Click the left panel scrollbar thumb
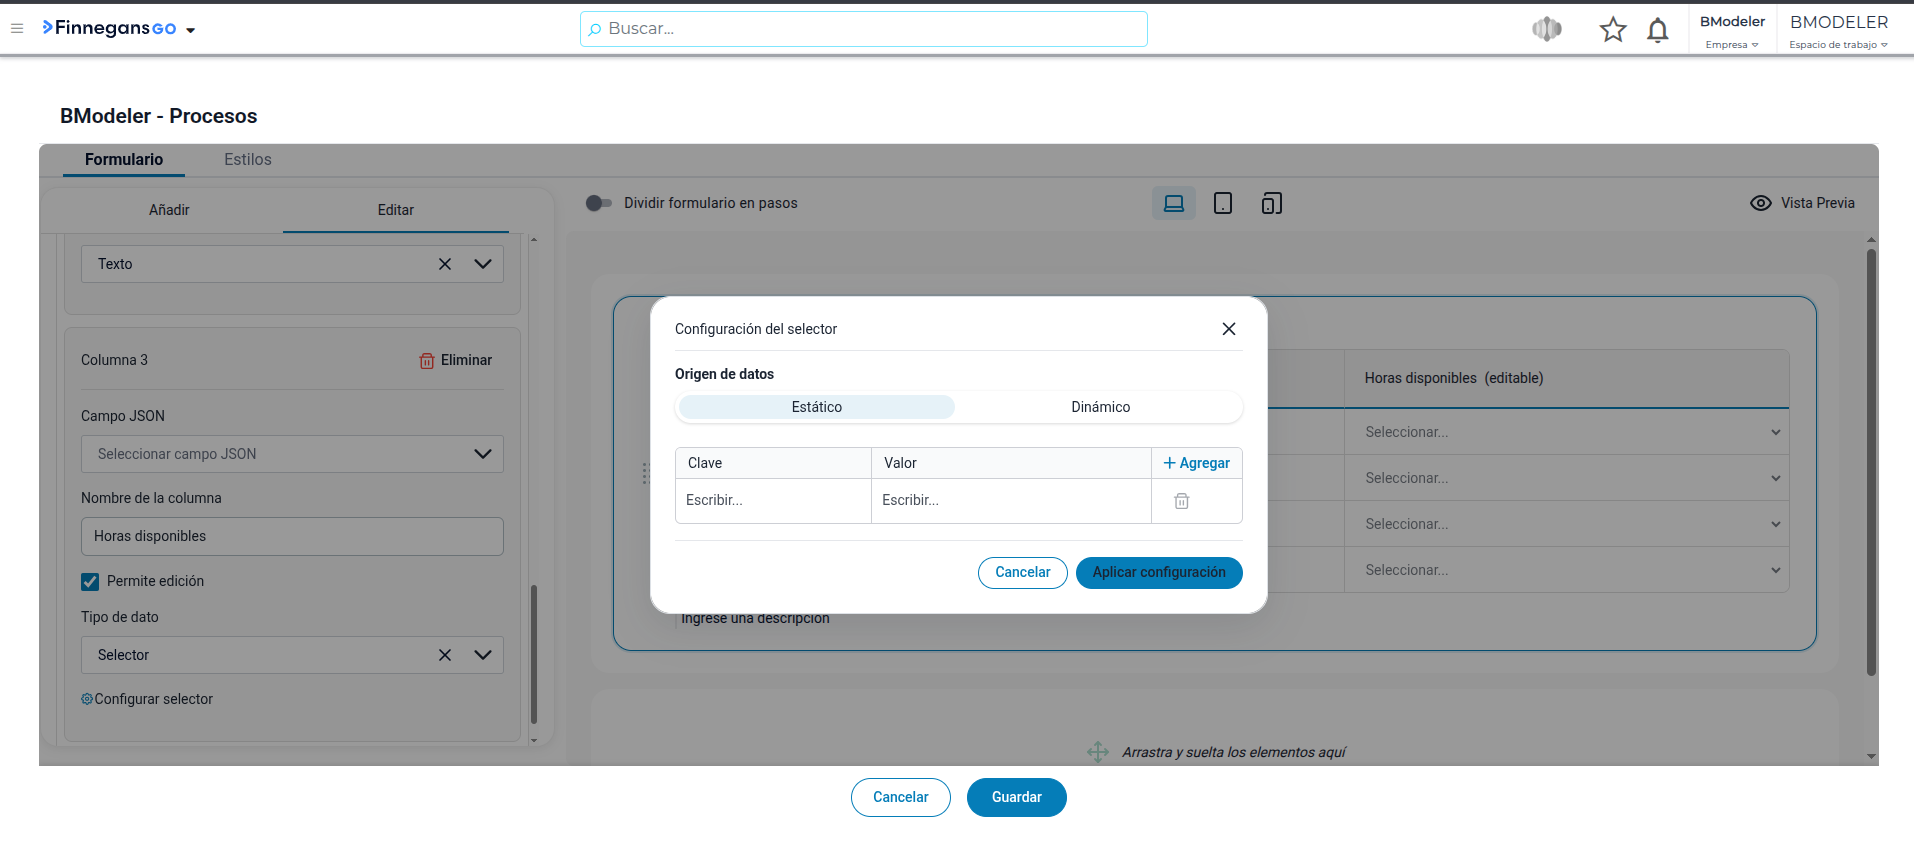 pos(534,654)
